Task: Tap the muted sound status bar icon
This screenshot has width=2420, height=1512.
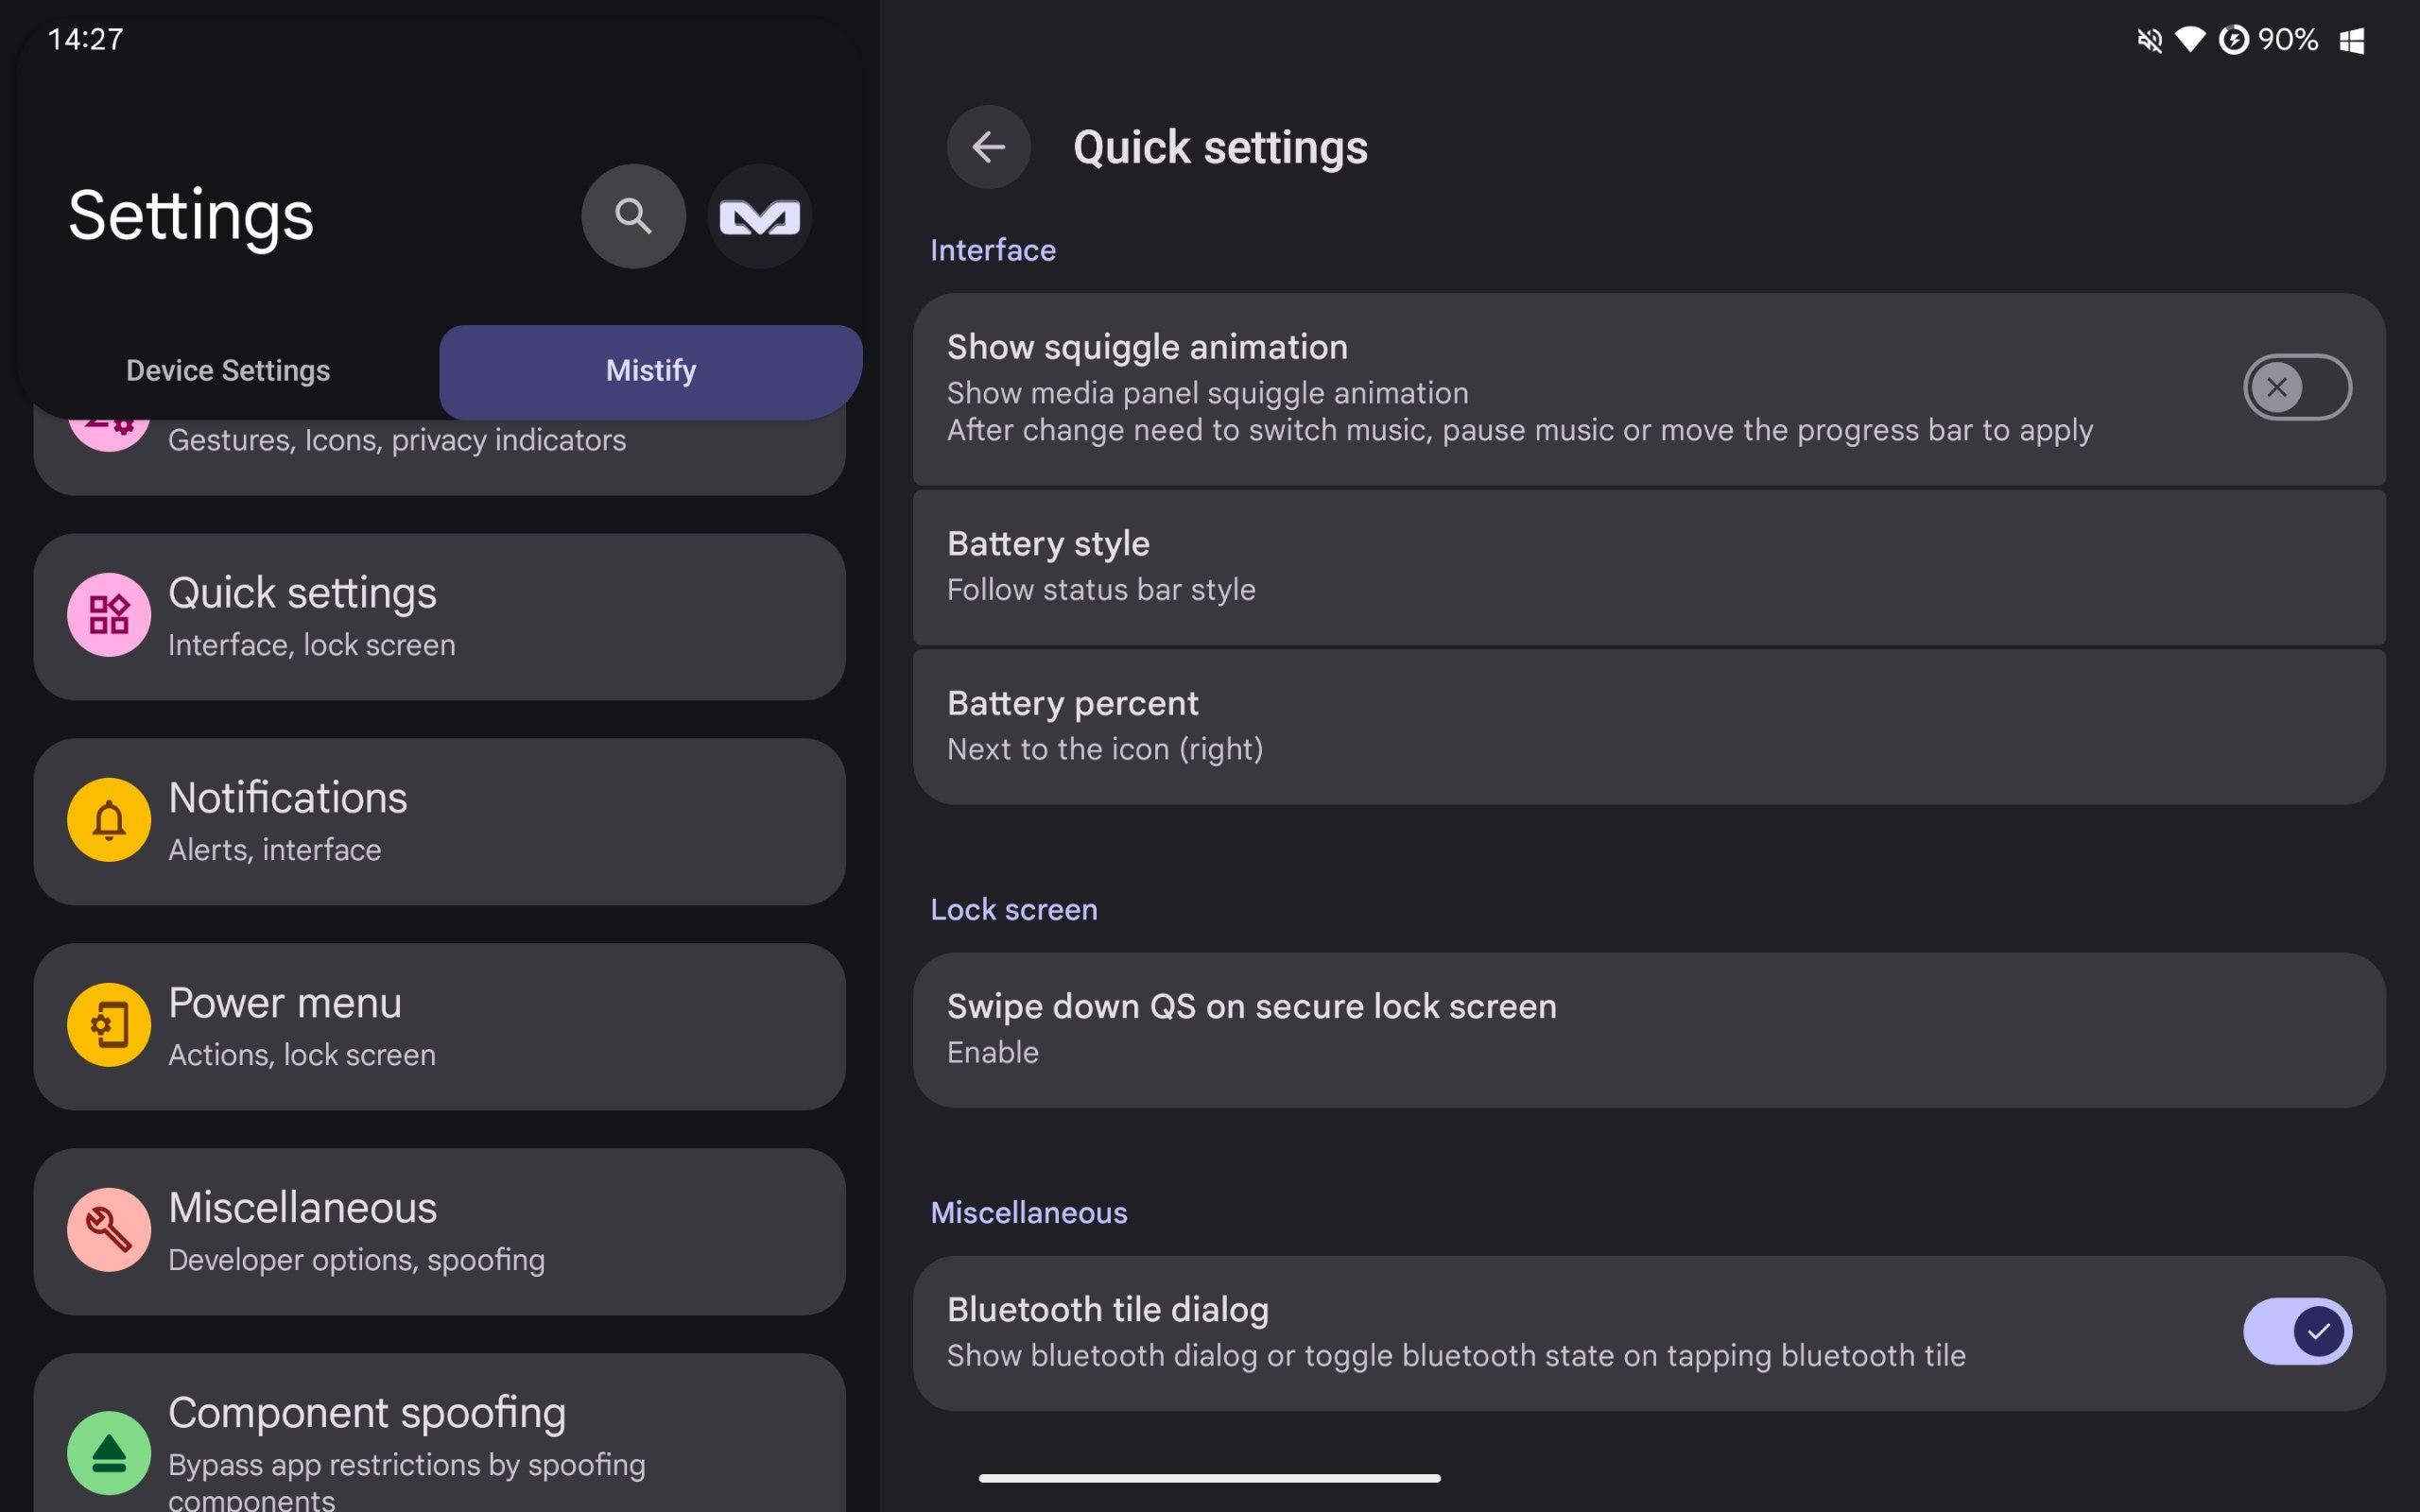Action: click(x=2149, y=40)
